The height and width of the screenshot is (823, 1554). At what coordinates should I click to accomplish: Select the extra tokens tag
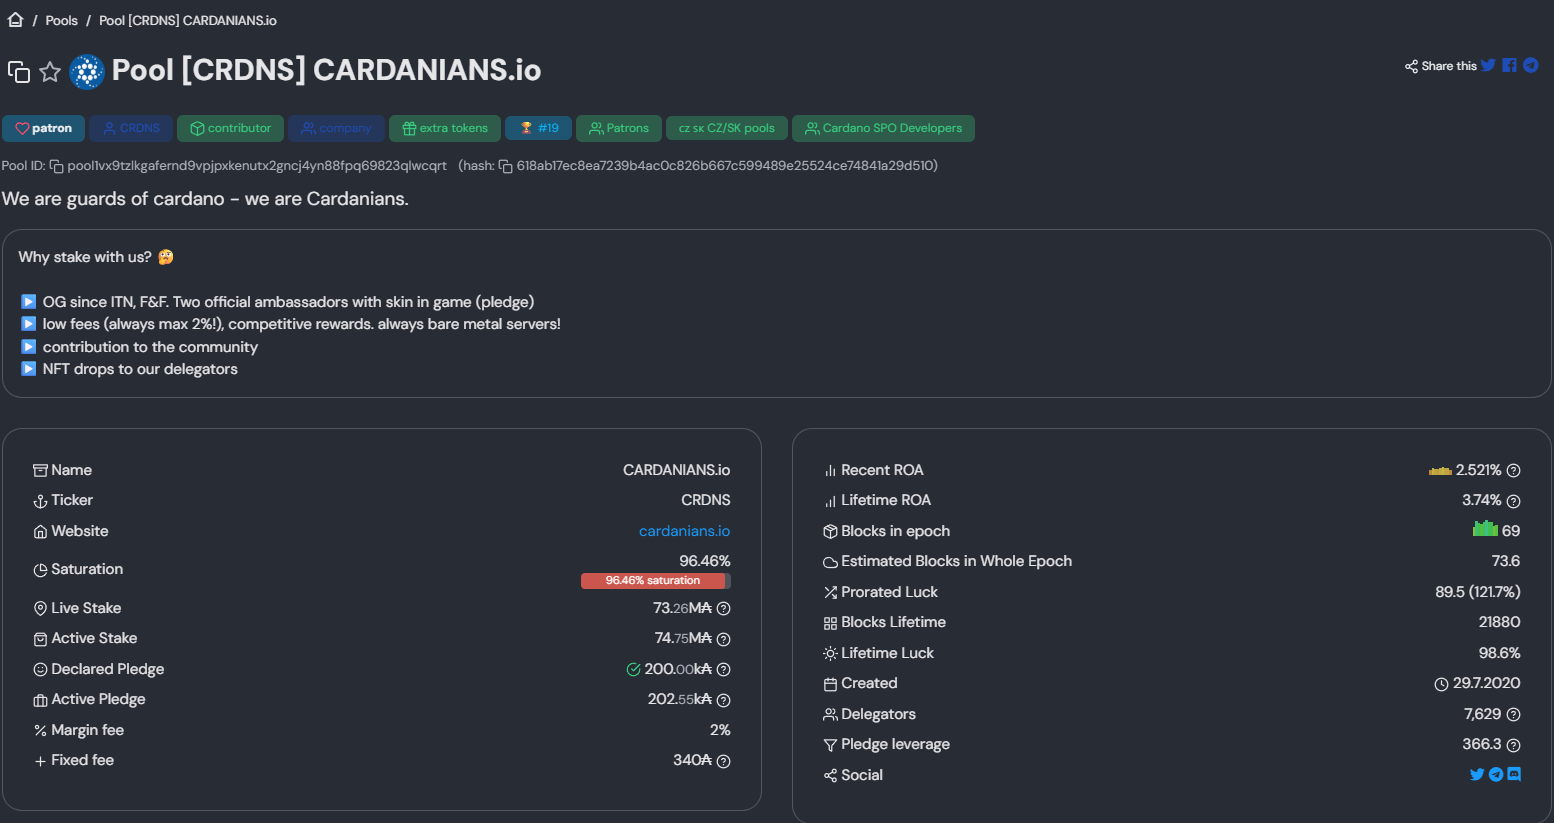[445, 128]
